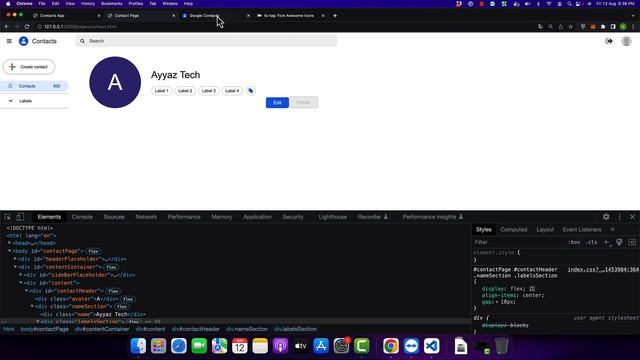Expand the sideBarPlaceholder div node

(x=21, y=275)
